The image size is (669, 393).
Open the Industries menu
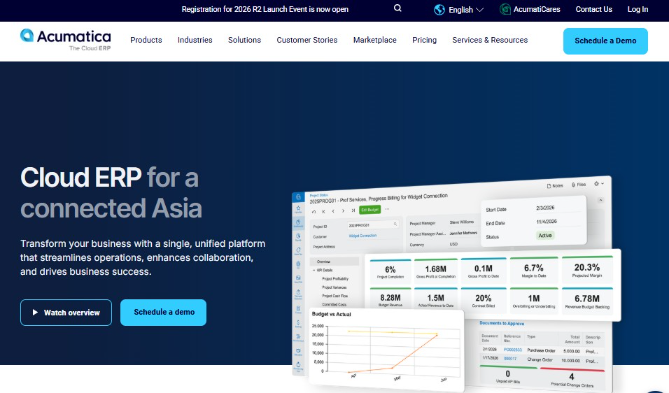[x=195, y=40]
